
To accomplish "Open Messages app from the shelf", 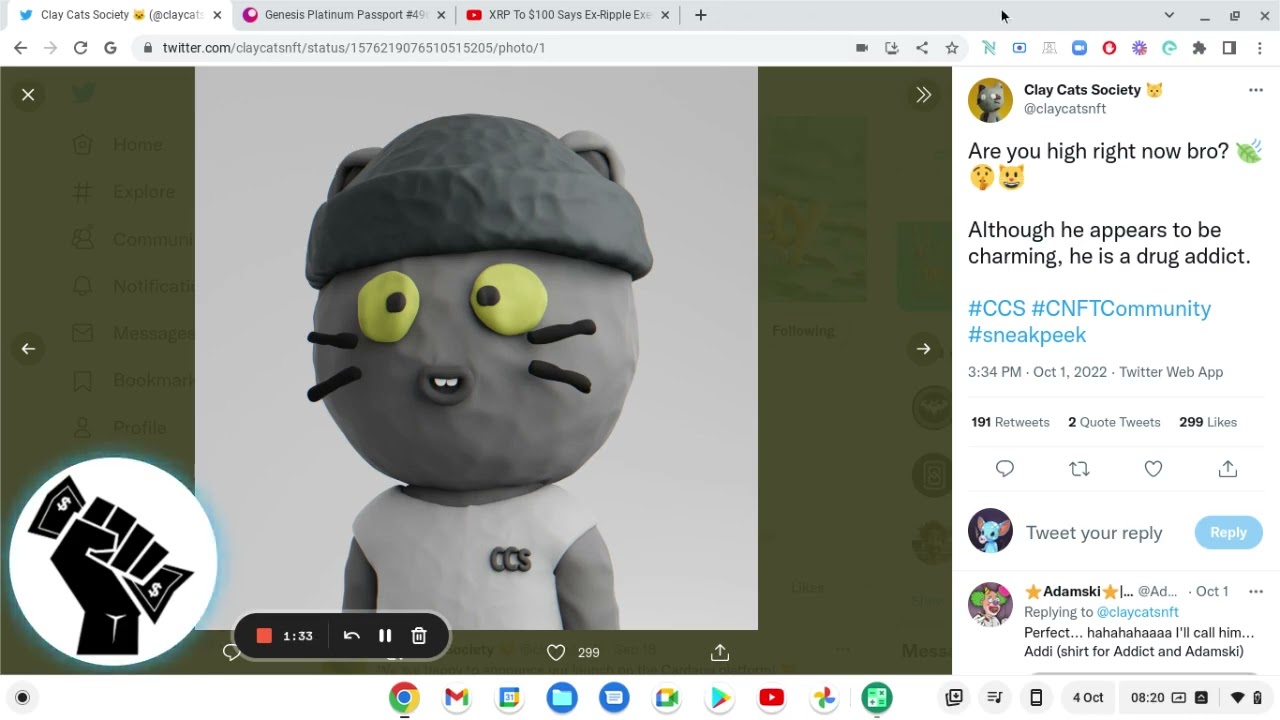I will [614, 698].
